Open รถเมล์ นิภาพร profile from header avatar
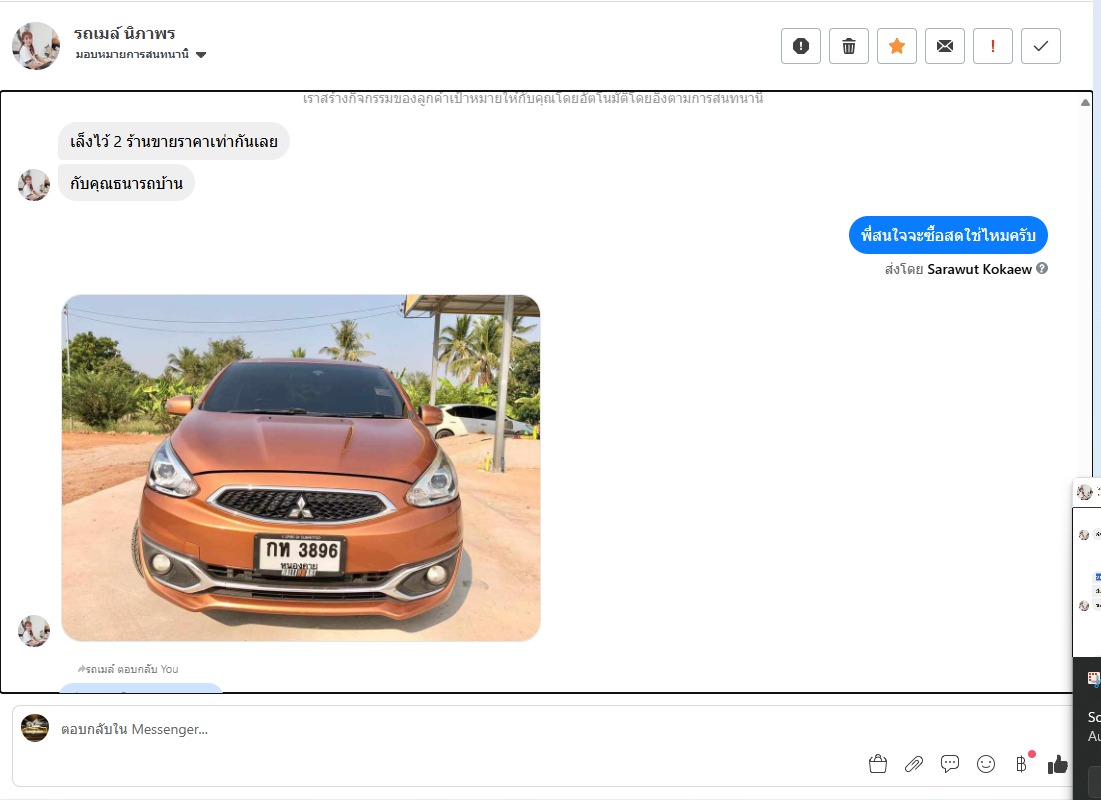Screen dimensions: 1101x800 click(36, 45)
